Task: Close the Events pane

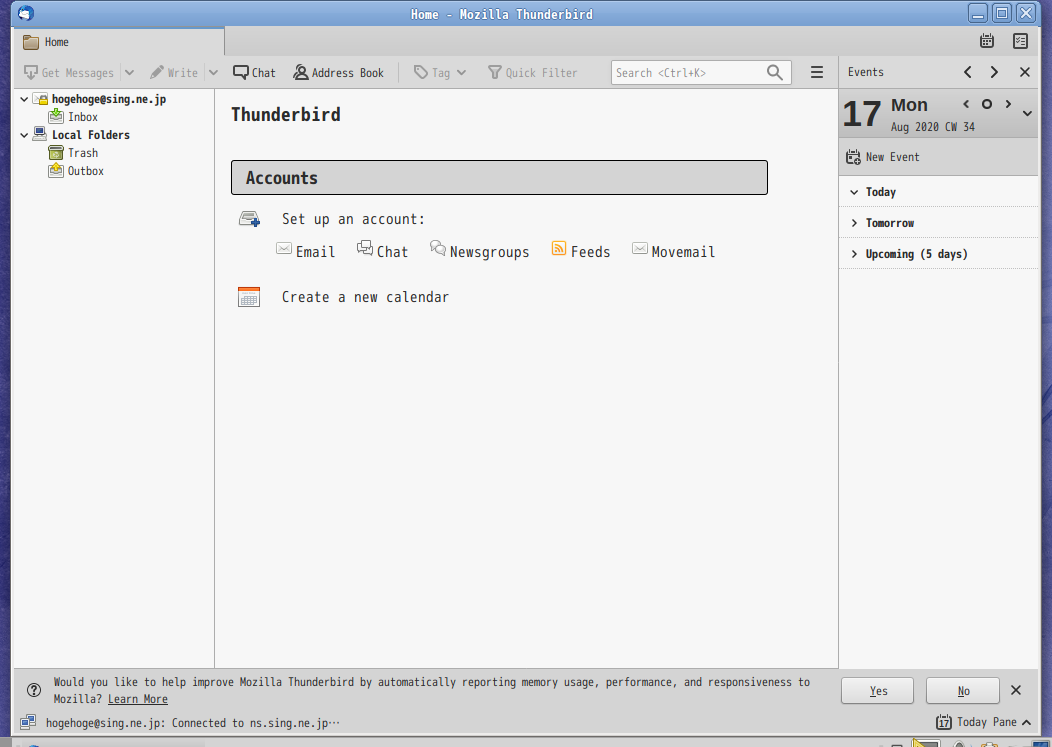Action: (1024, 72)
